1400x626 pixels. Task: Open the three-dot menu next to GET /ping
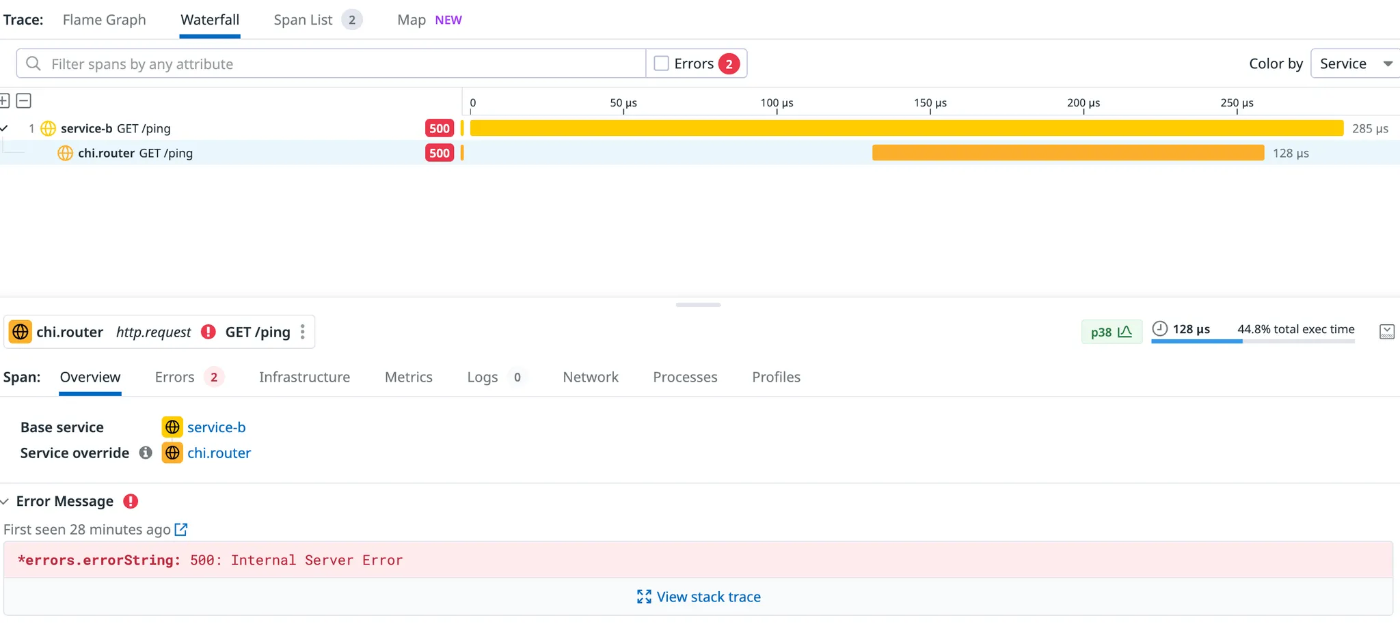[x=302, y=332]
